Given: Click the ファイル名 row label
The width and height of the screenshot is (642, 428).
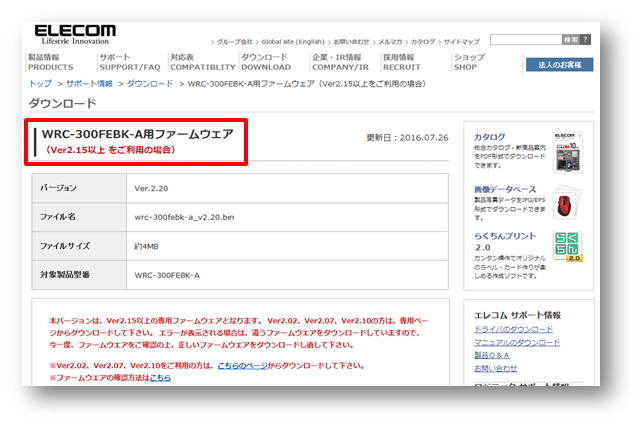Looking at the screenshot, I should pos(57,217).
